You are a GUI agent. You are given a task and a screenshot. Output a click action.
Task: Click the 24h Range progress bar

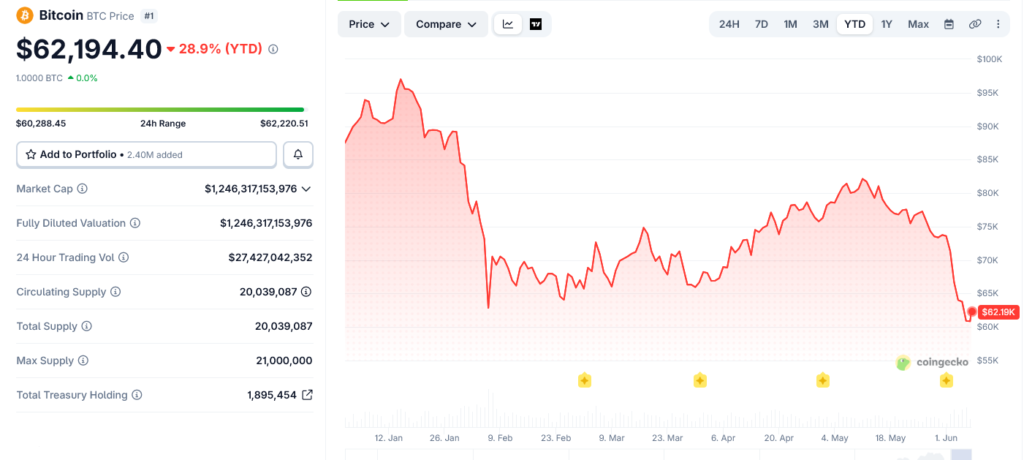pos(160,110)
